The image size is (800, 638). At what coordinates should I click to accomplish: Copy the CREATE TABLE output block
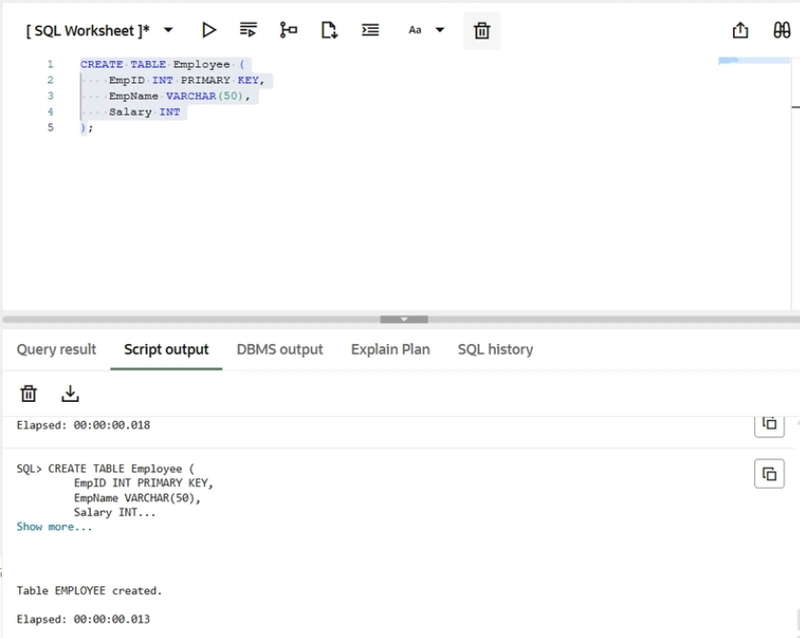coord(769,474)
